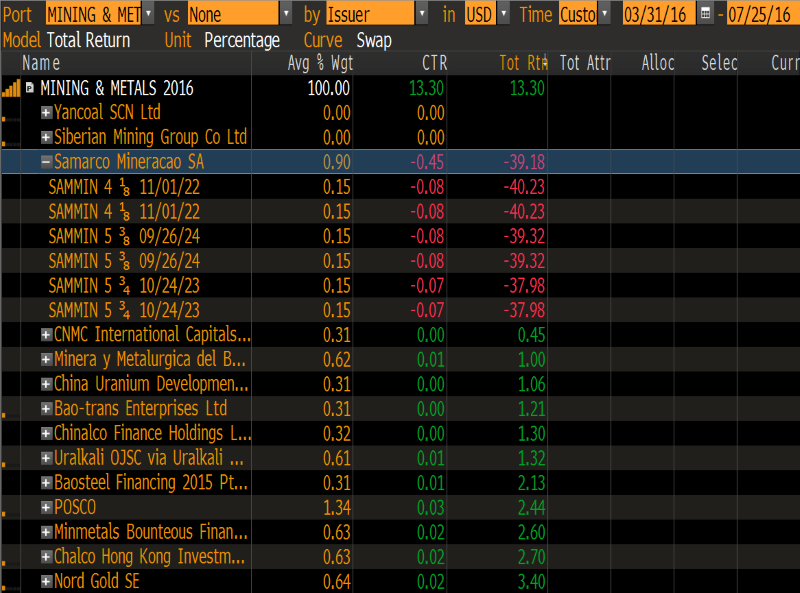
Task: Click POSCO average weight 1.34
Action: (x=337, y=508)
